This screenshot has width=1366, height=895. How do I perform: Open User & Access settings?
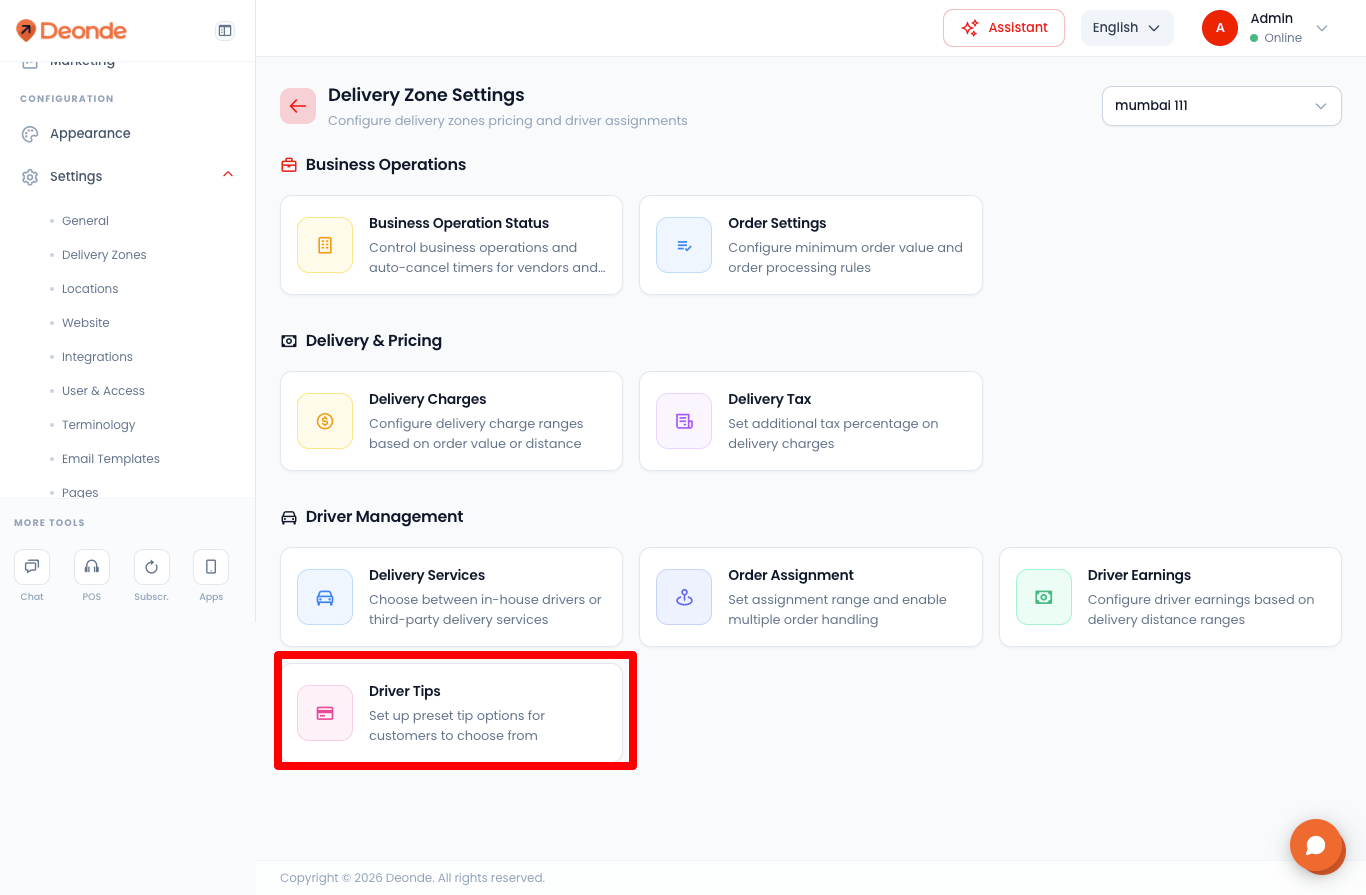(x=103, y=391)
